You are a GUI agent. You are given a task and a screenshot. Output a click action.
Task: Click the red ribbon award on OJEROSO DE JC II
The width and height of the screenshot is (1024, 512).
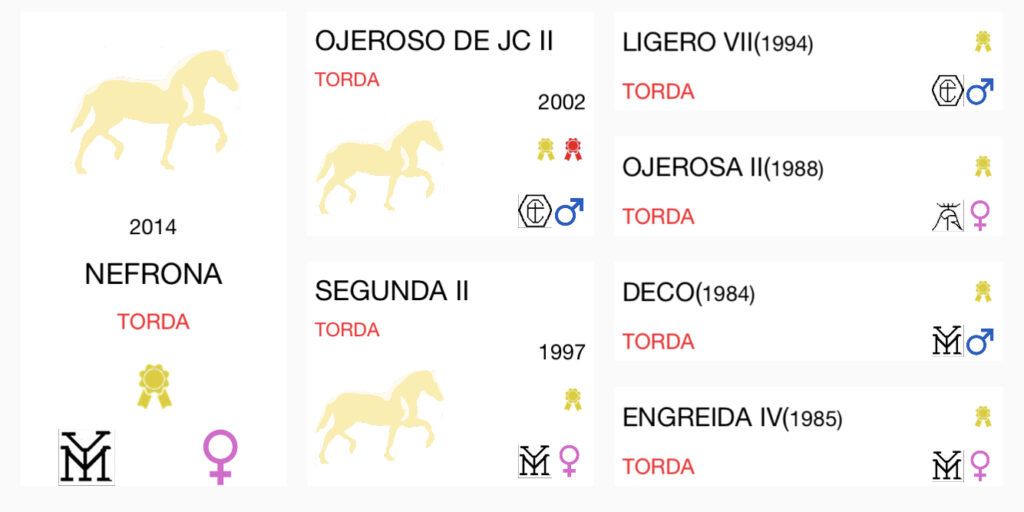click(x=573, y=150)
